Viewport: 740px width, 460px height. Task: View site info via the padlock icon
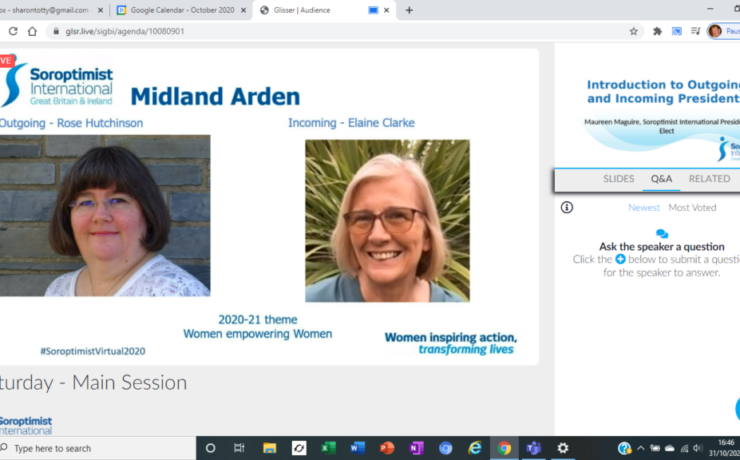pos(56,31)
